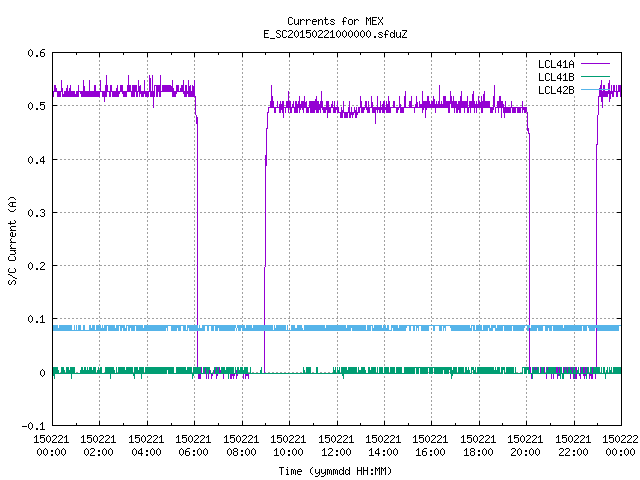This screenshot has height=480, width=640.
Task: Click the y-axis tick value 0.1
Action: (36, 319)
